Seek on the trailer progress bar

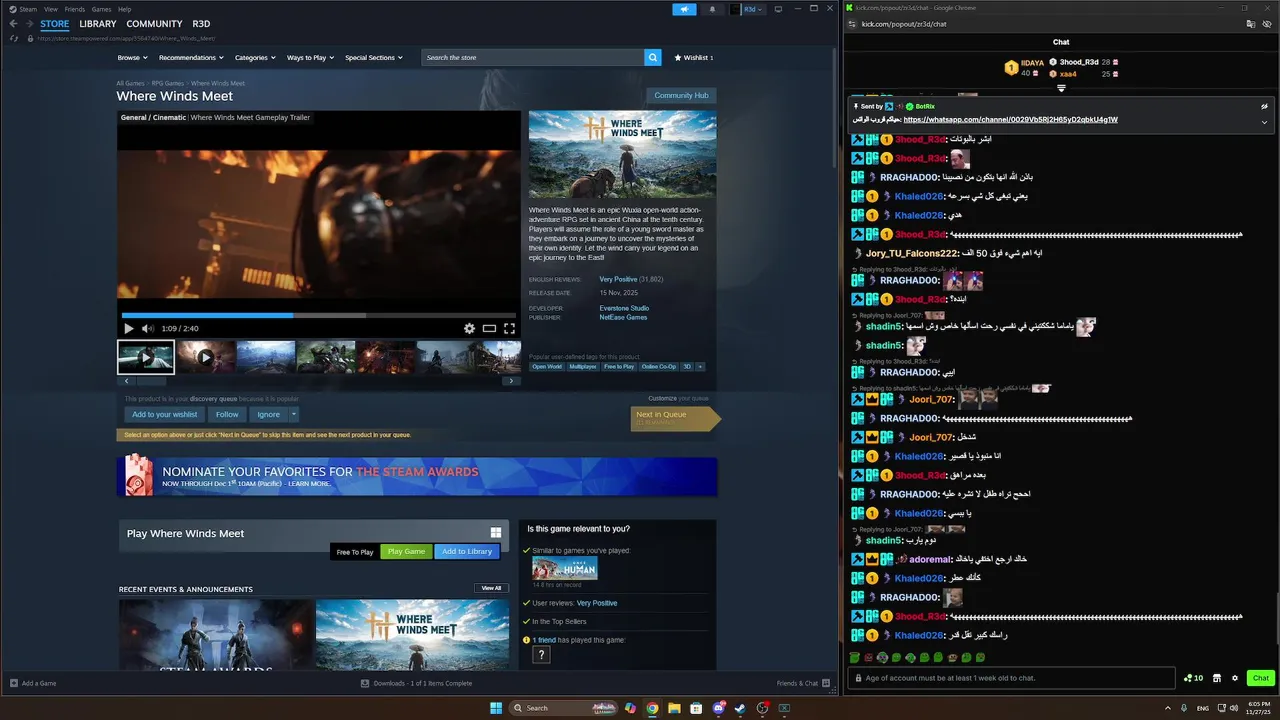(x=319, y=315)
